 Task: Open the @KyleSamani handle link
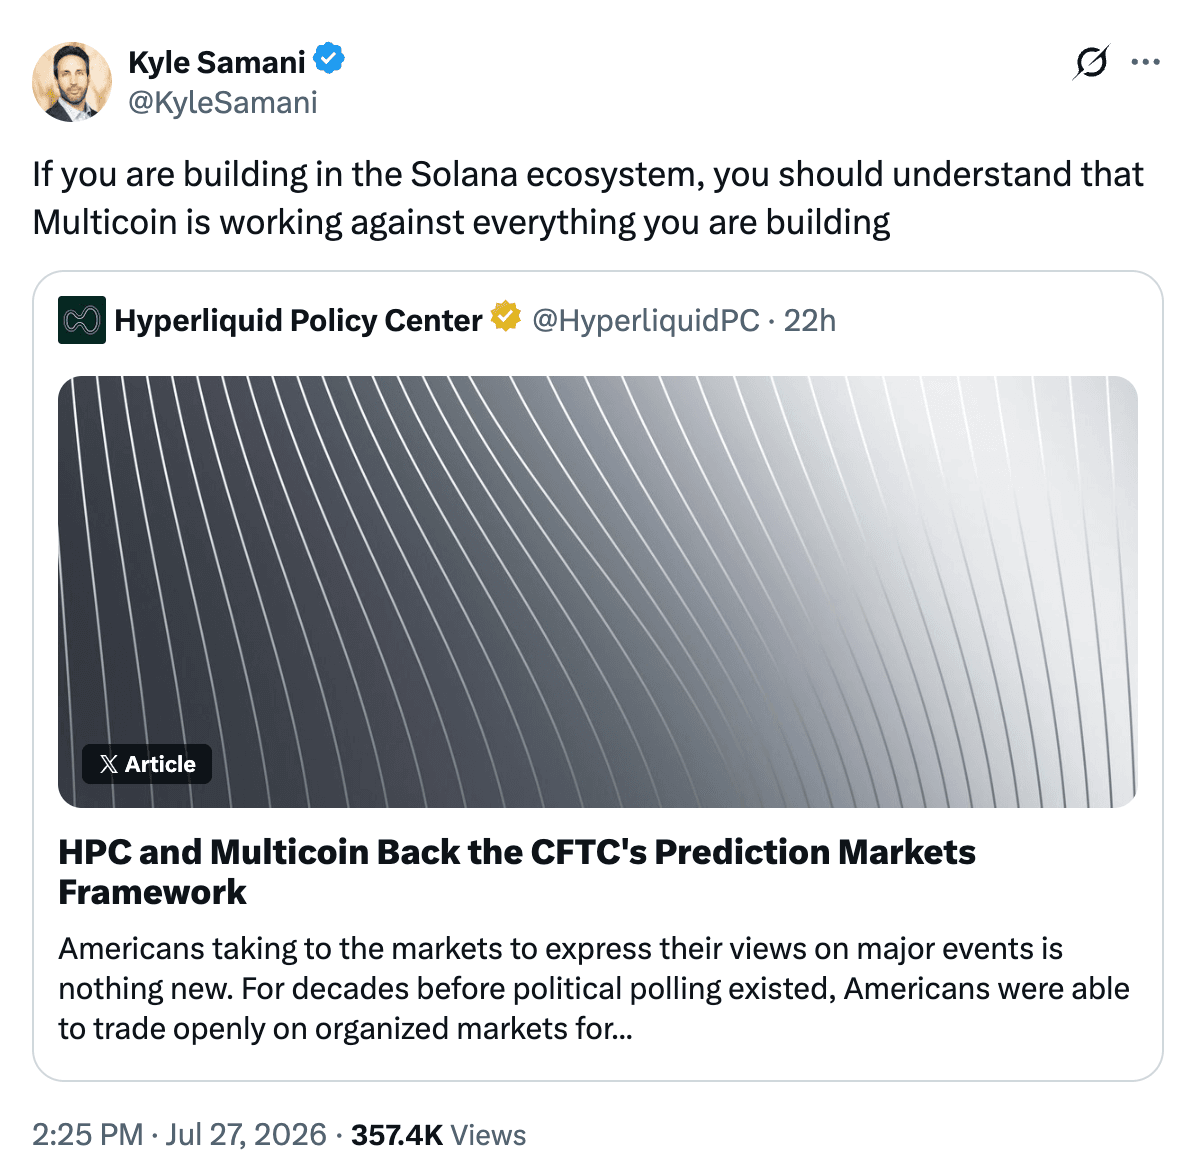pos(223,103)
